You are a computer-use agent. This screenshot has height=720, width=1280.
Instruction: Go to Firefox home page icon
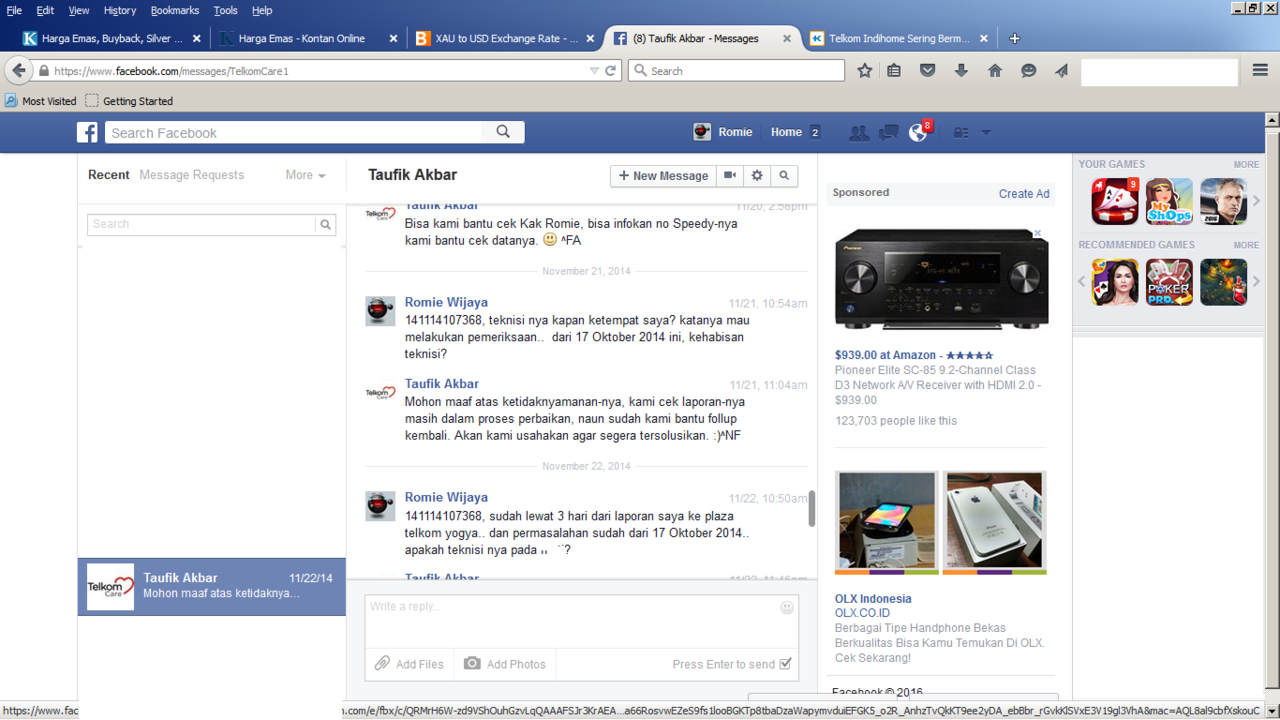[995, 71]
